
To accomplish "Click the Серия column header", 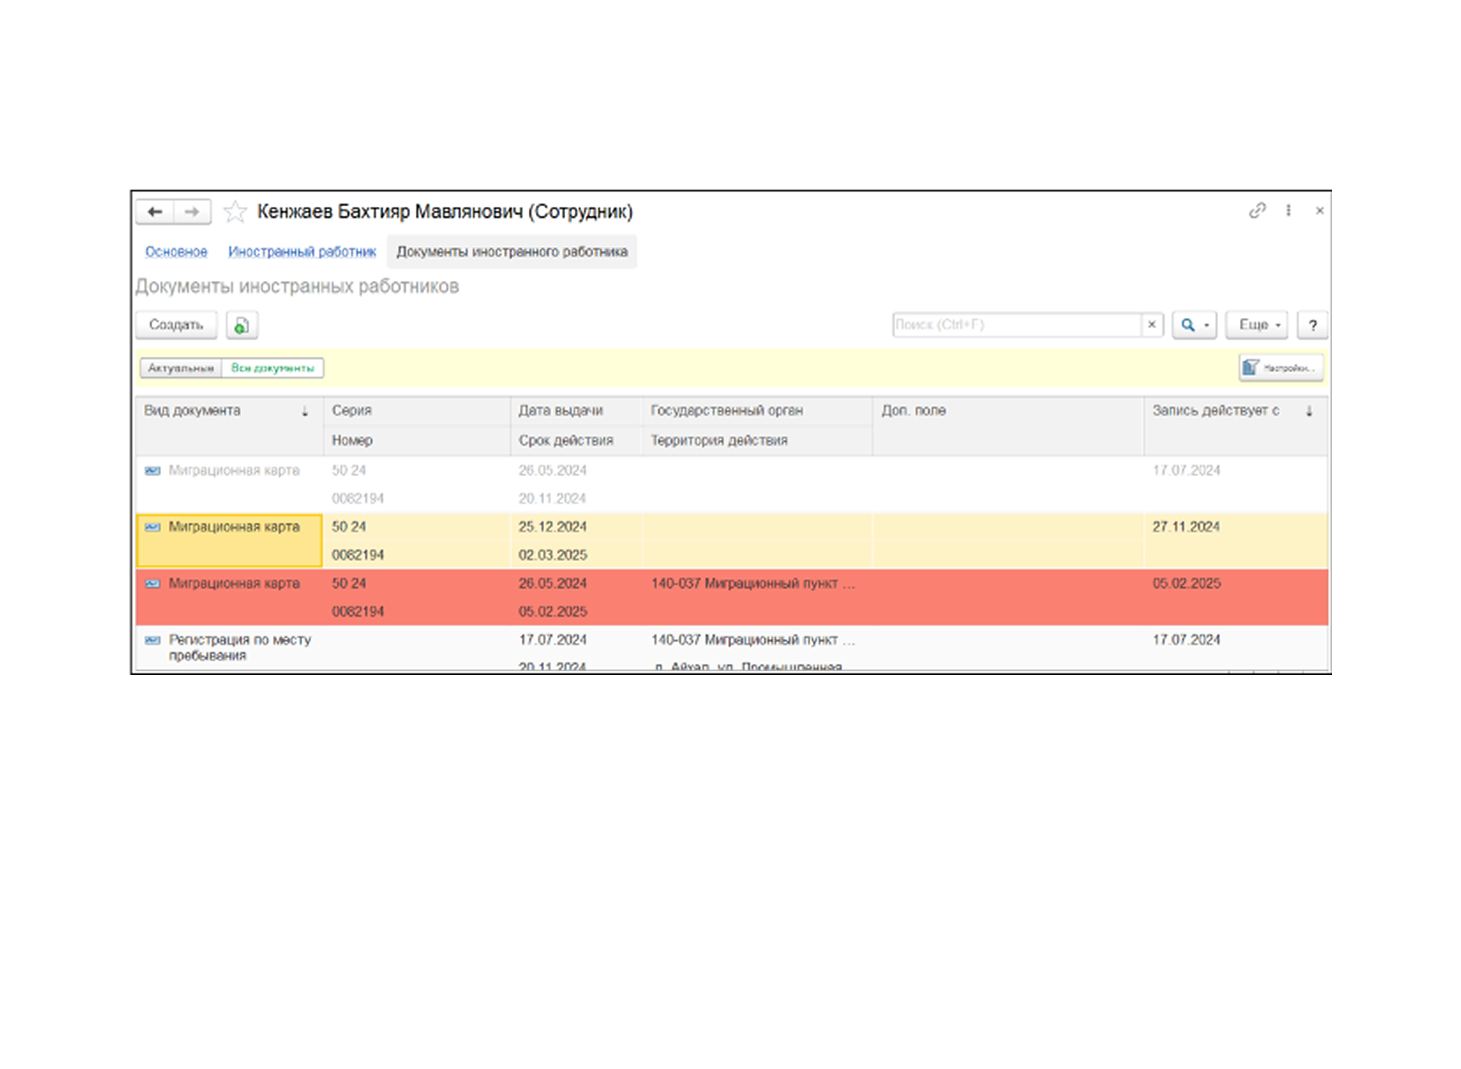I will pyautogui.click(x=417, y=411).
